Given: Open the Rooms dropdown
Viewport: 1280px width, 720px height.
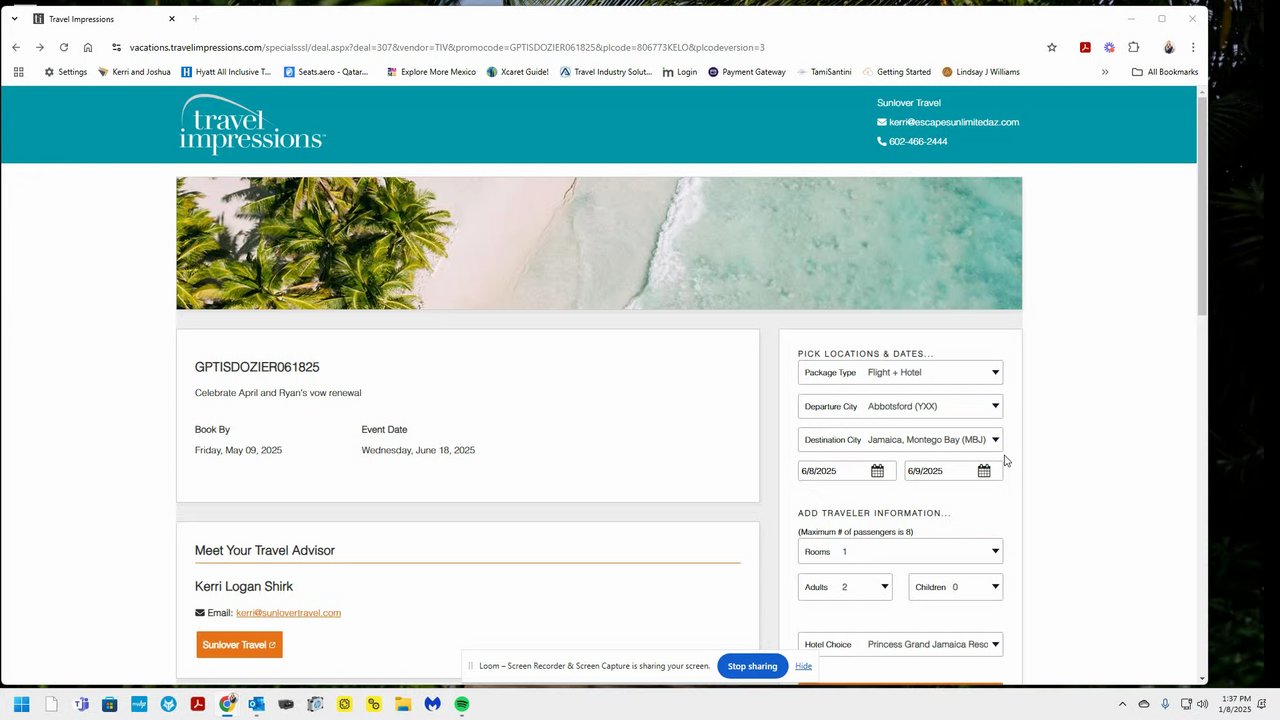Looking at the screenshot, I should click(x=900, y=552).
